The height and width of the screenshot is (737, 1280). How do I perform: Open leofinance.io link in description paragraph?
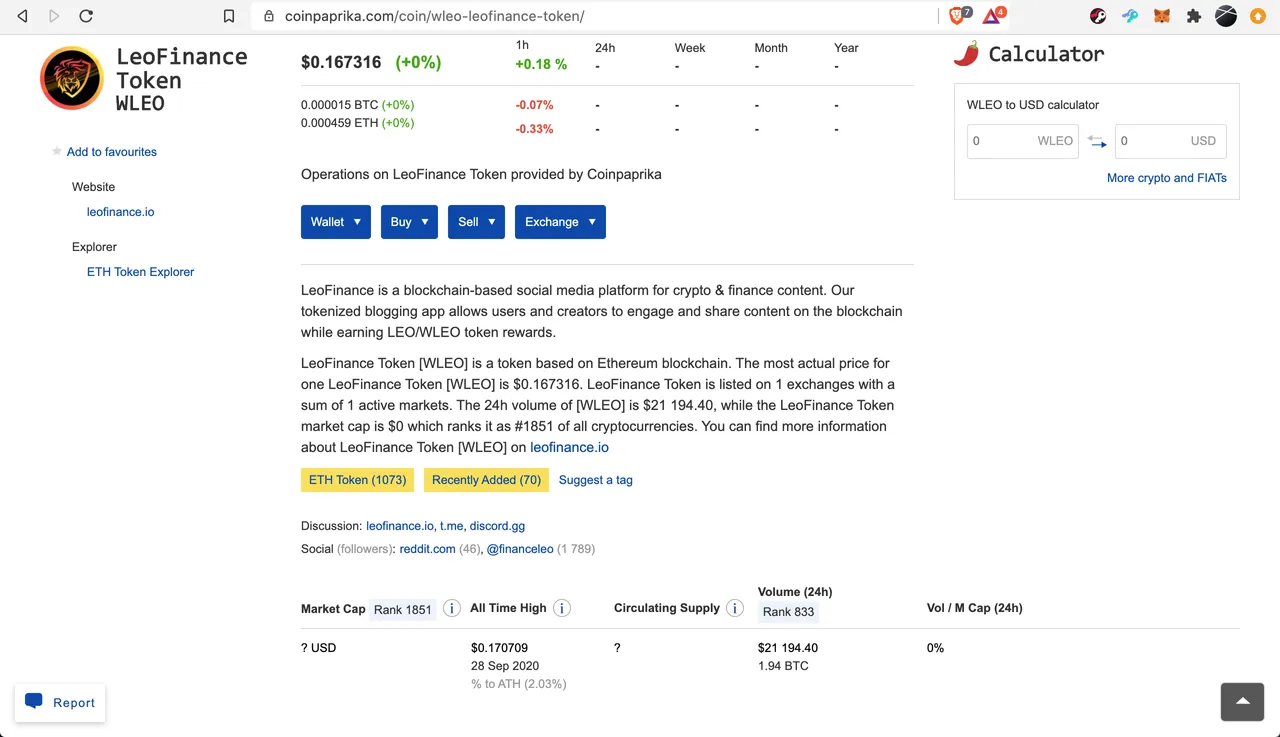tap(569, 447)
